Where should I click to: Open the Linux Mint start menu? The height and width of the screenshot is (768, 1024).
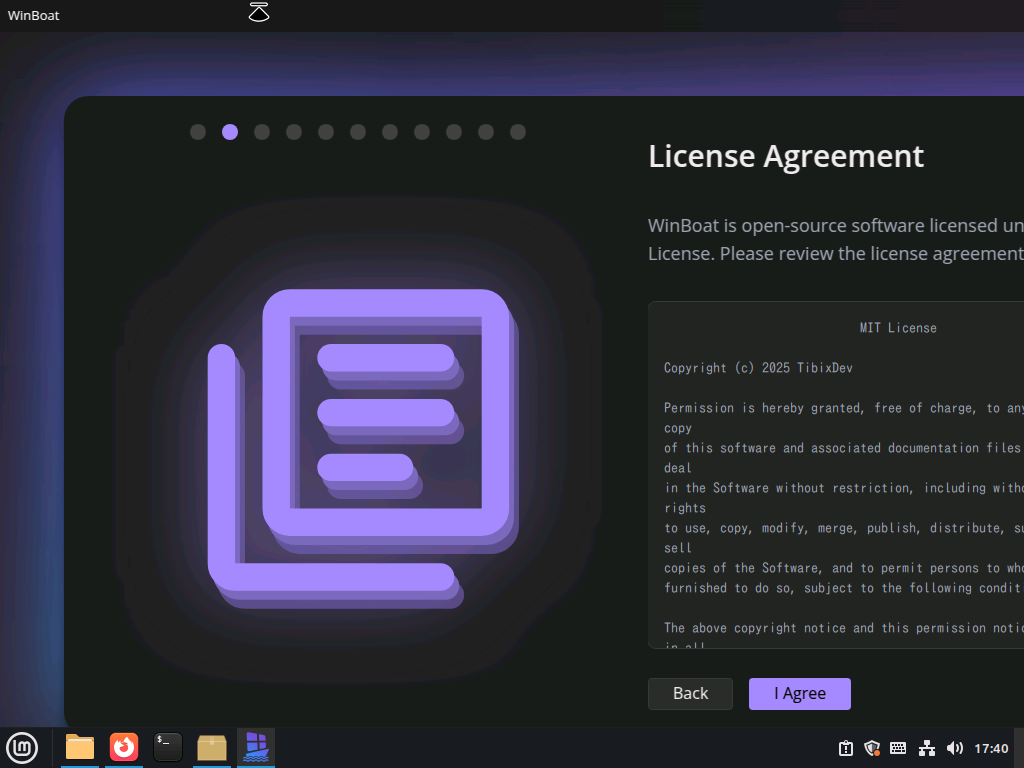(x=22, y=747)
